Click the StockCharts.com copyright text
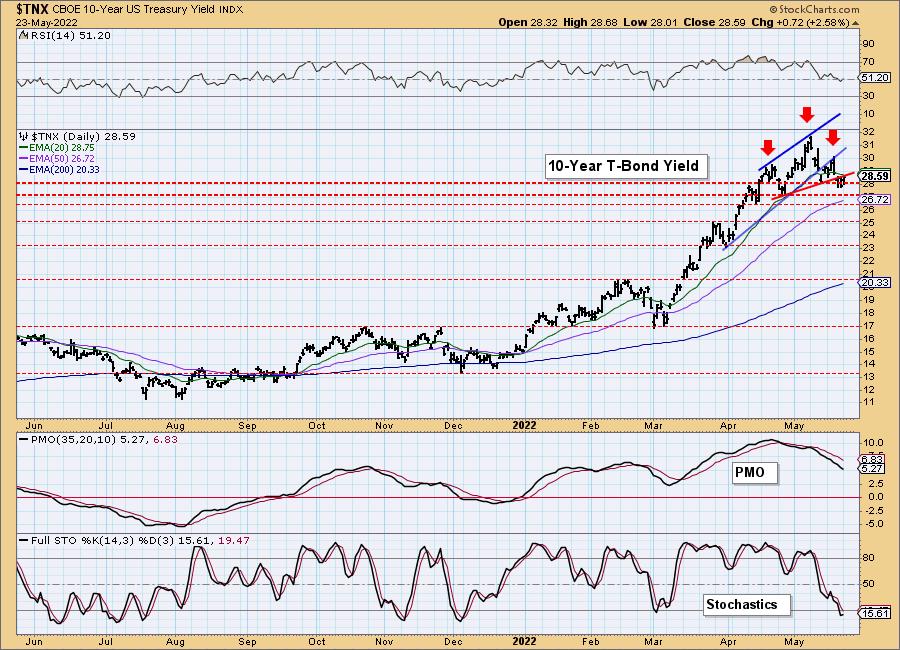900x650 pixels. 814,9
